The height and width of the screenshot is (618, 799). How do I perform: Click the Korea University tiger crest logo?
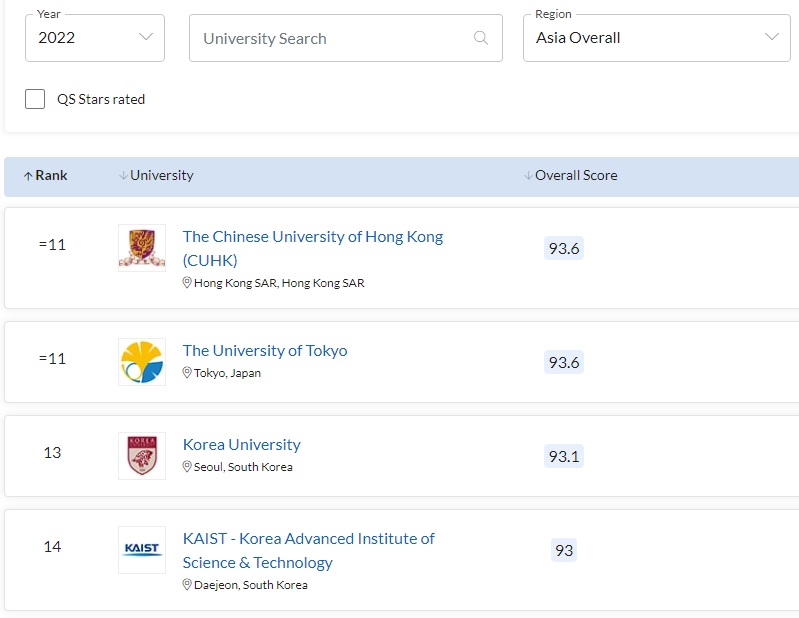tap(142, 456)
